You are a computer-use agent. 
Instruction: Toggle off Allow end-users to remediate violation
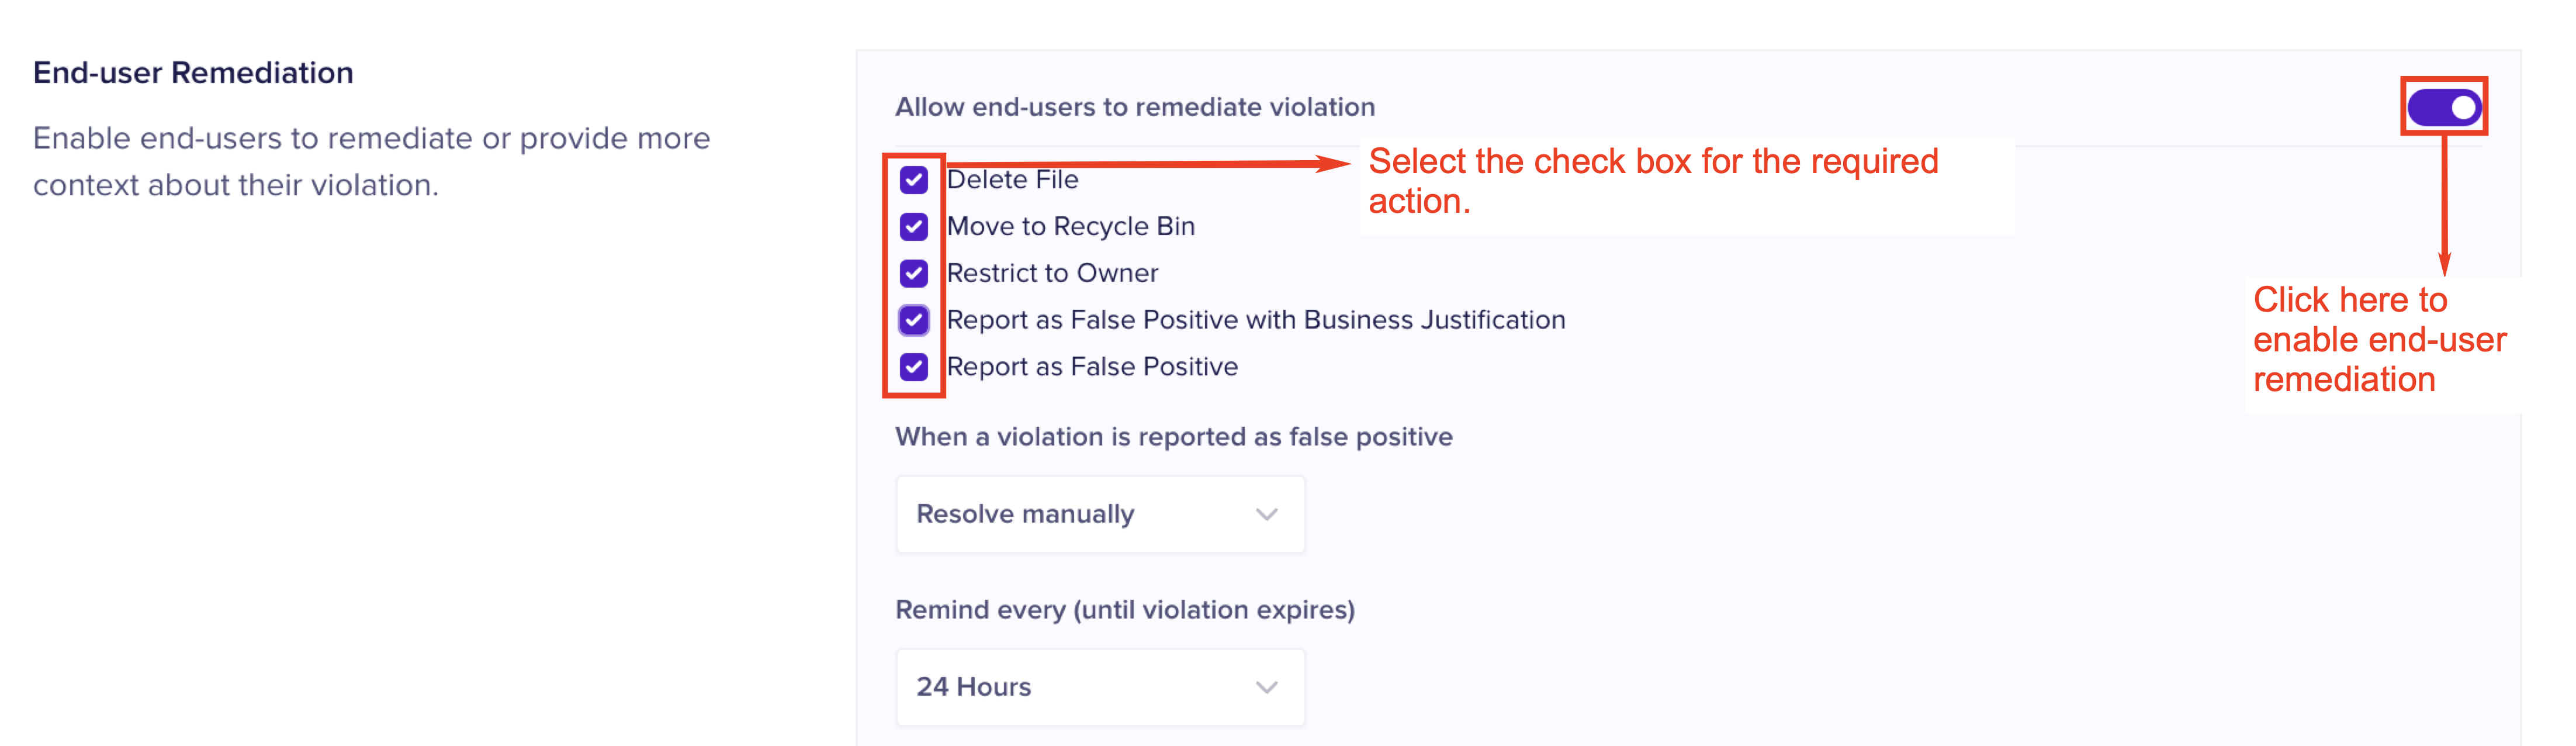2443,107
